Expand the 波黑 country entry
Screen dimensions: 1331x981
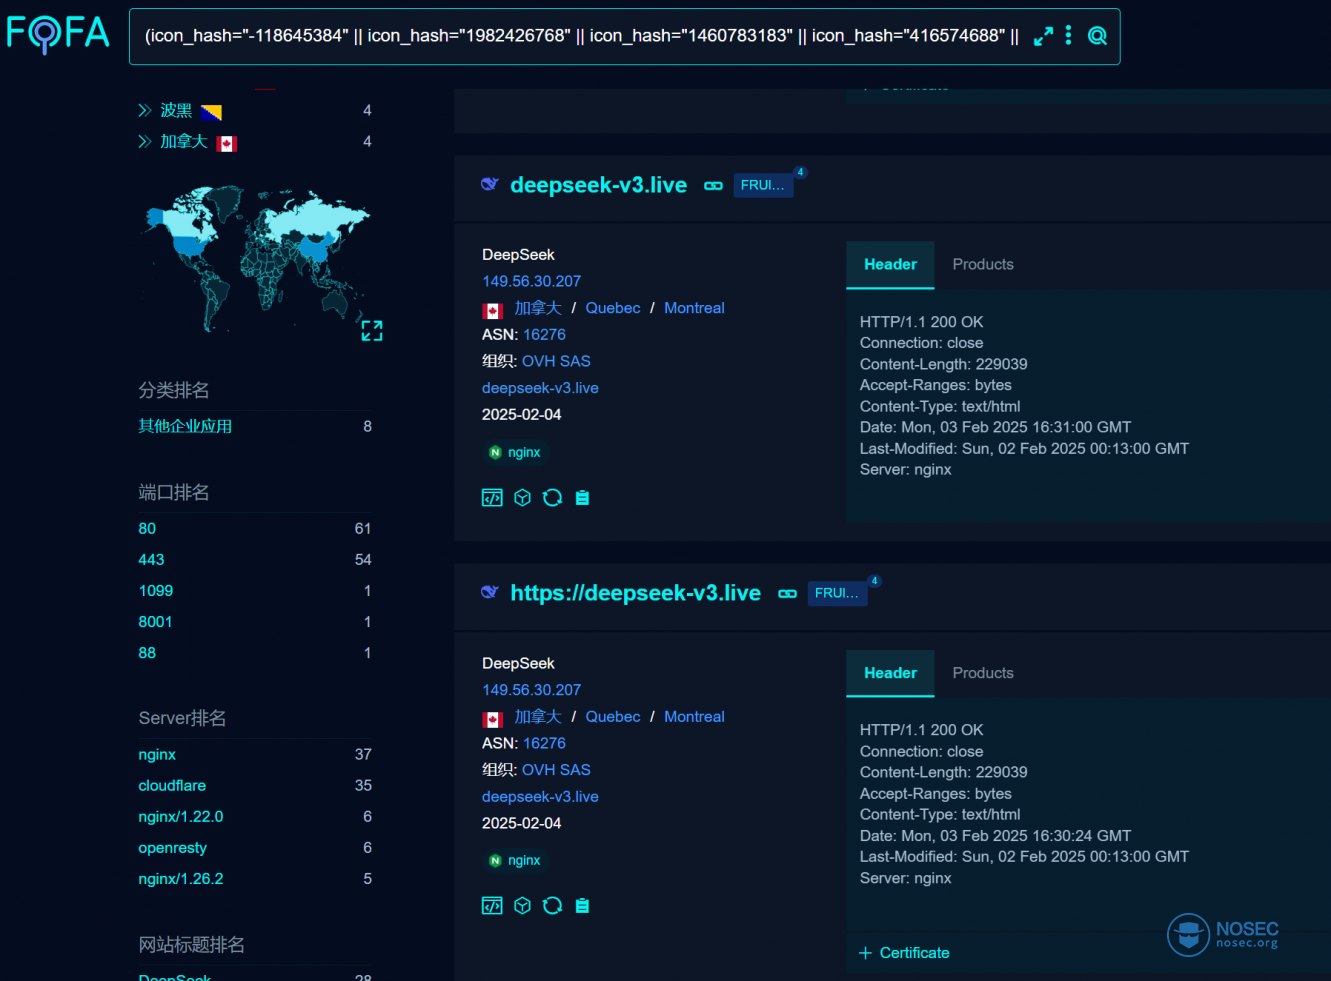coord(145,111)
